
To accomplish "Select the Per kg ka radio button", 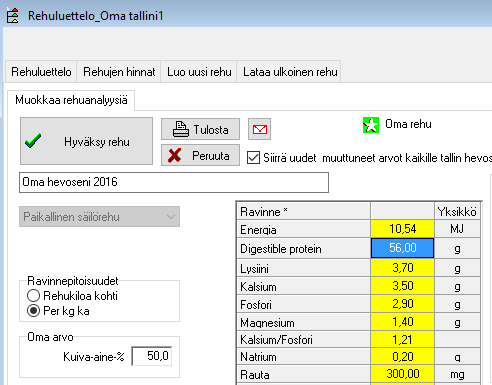I will pyautogui.click(x=33, y=311).
